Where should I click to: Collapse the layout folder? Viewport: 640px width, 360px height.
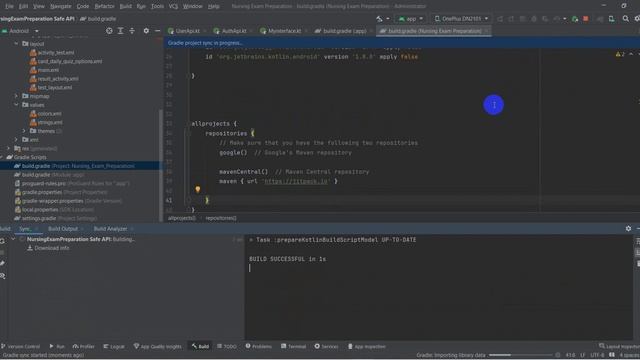pyautogui.click(x=16, y=43)
